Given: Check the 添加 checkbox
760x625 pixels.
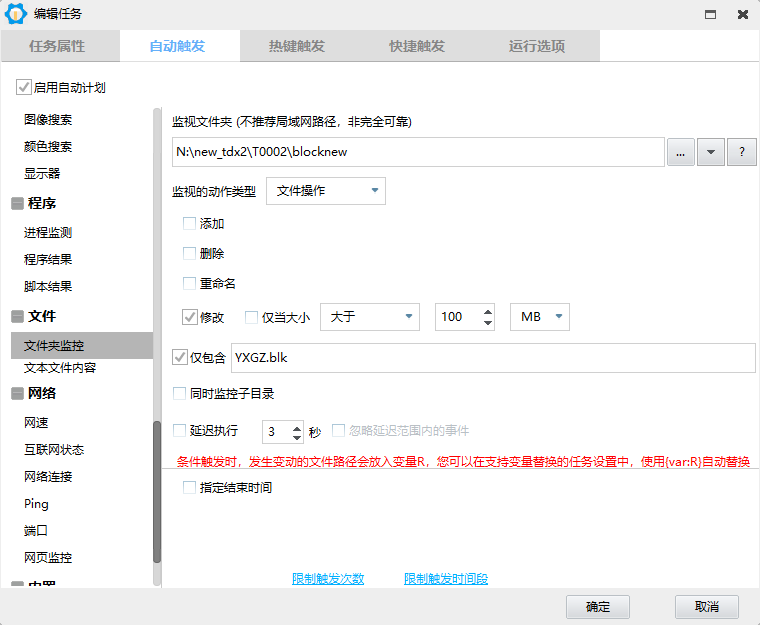Looking at the screenshot, I should [189, 224].
